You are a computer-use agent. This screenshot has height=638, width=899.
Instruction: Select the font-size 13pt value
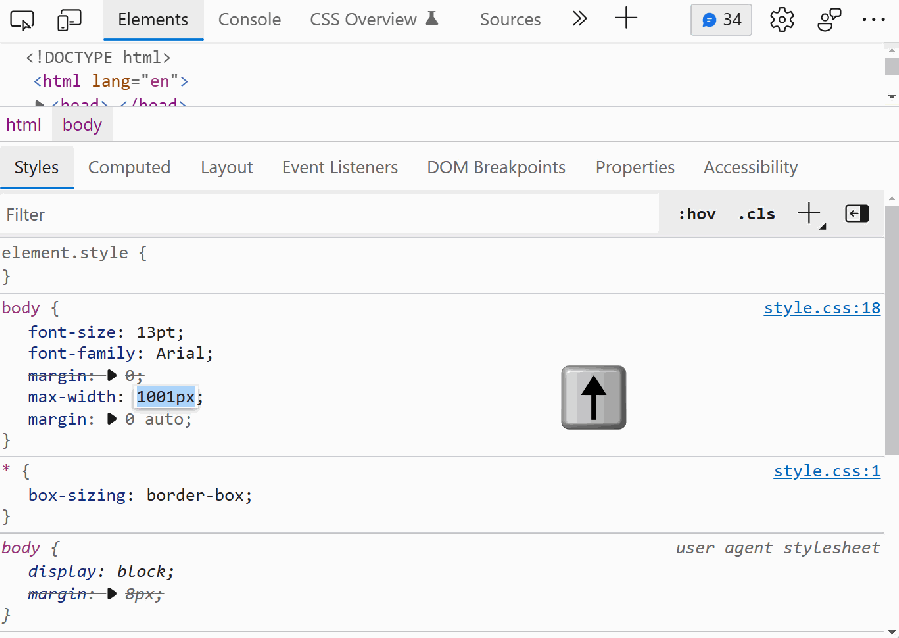point(158,332)
